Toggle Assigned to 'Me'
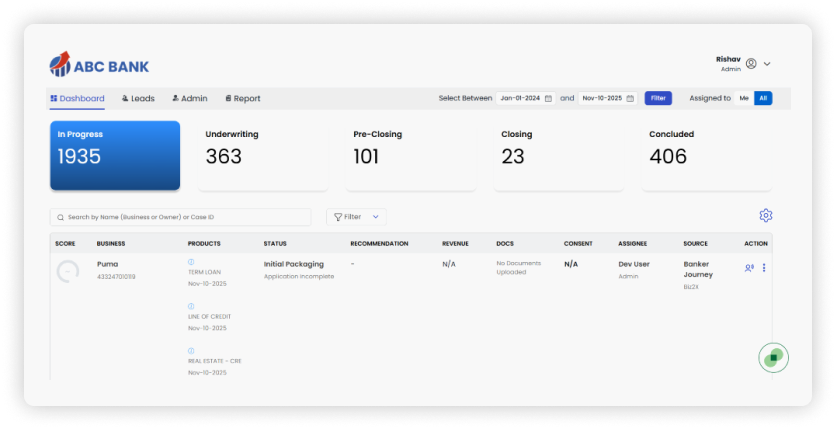Image resolution: width=836 pixels, height=430 pixels. [743, 98]
